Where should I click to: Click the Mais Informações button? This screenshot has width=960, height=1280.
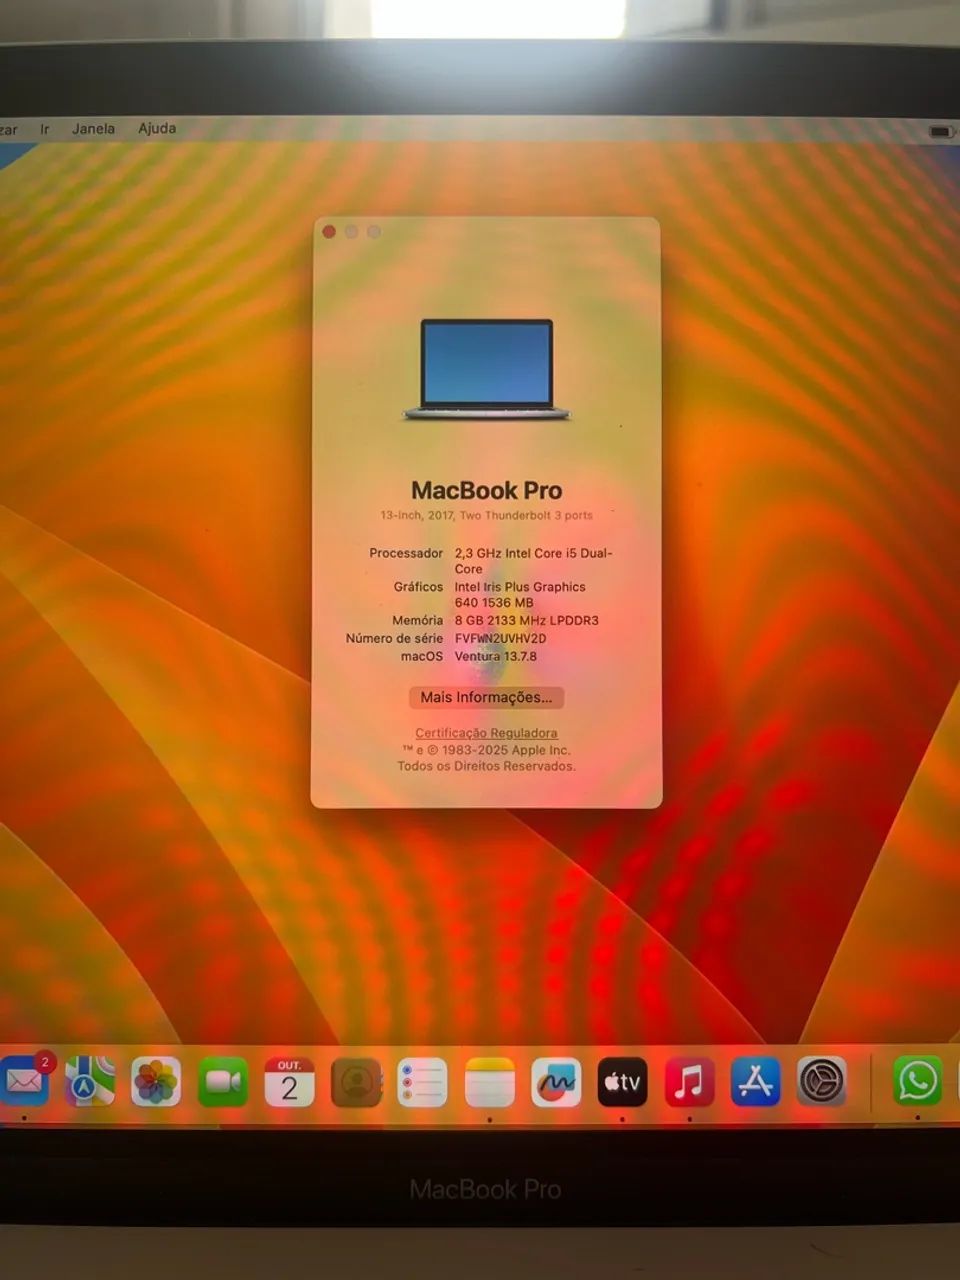486,697
